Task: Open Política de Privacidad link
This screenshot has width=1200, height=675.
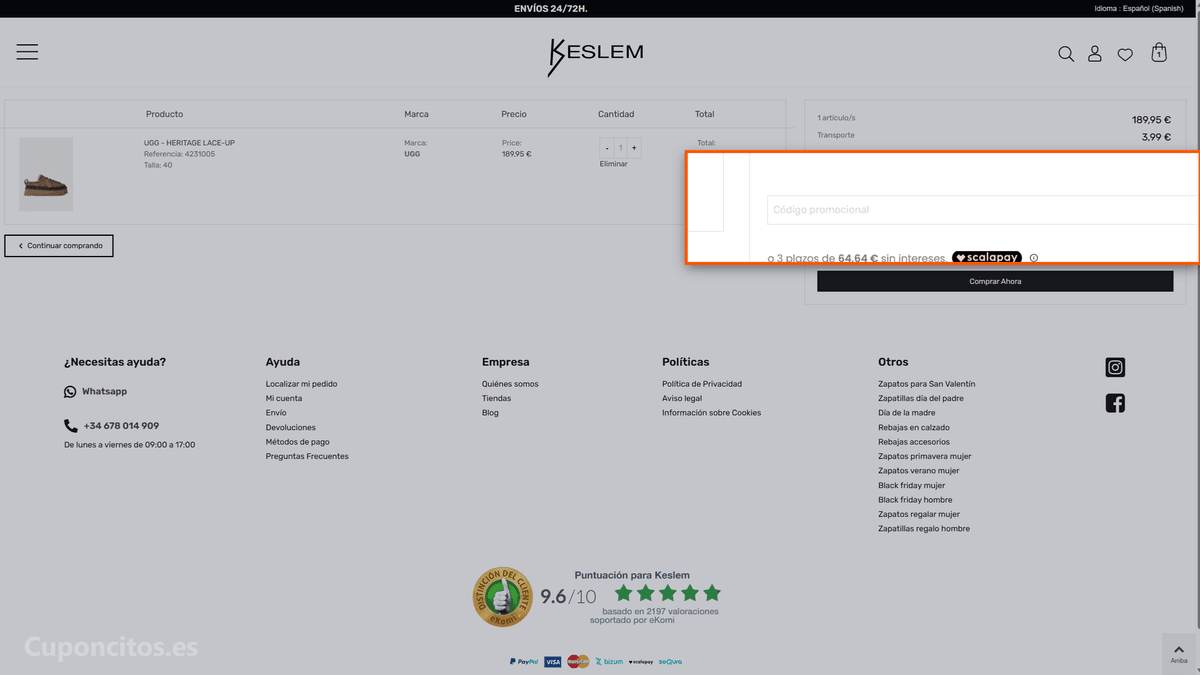Action: [702, 384]
